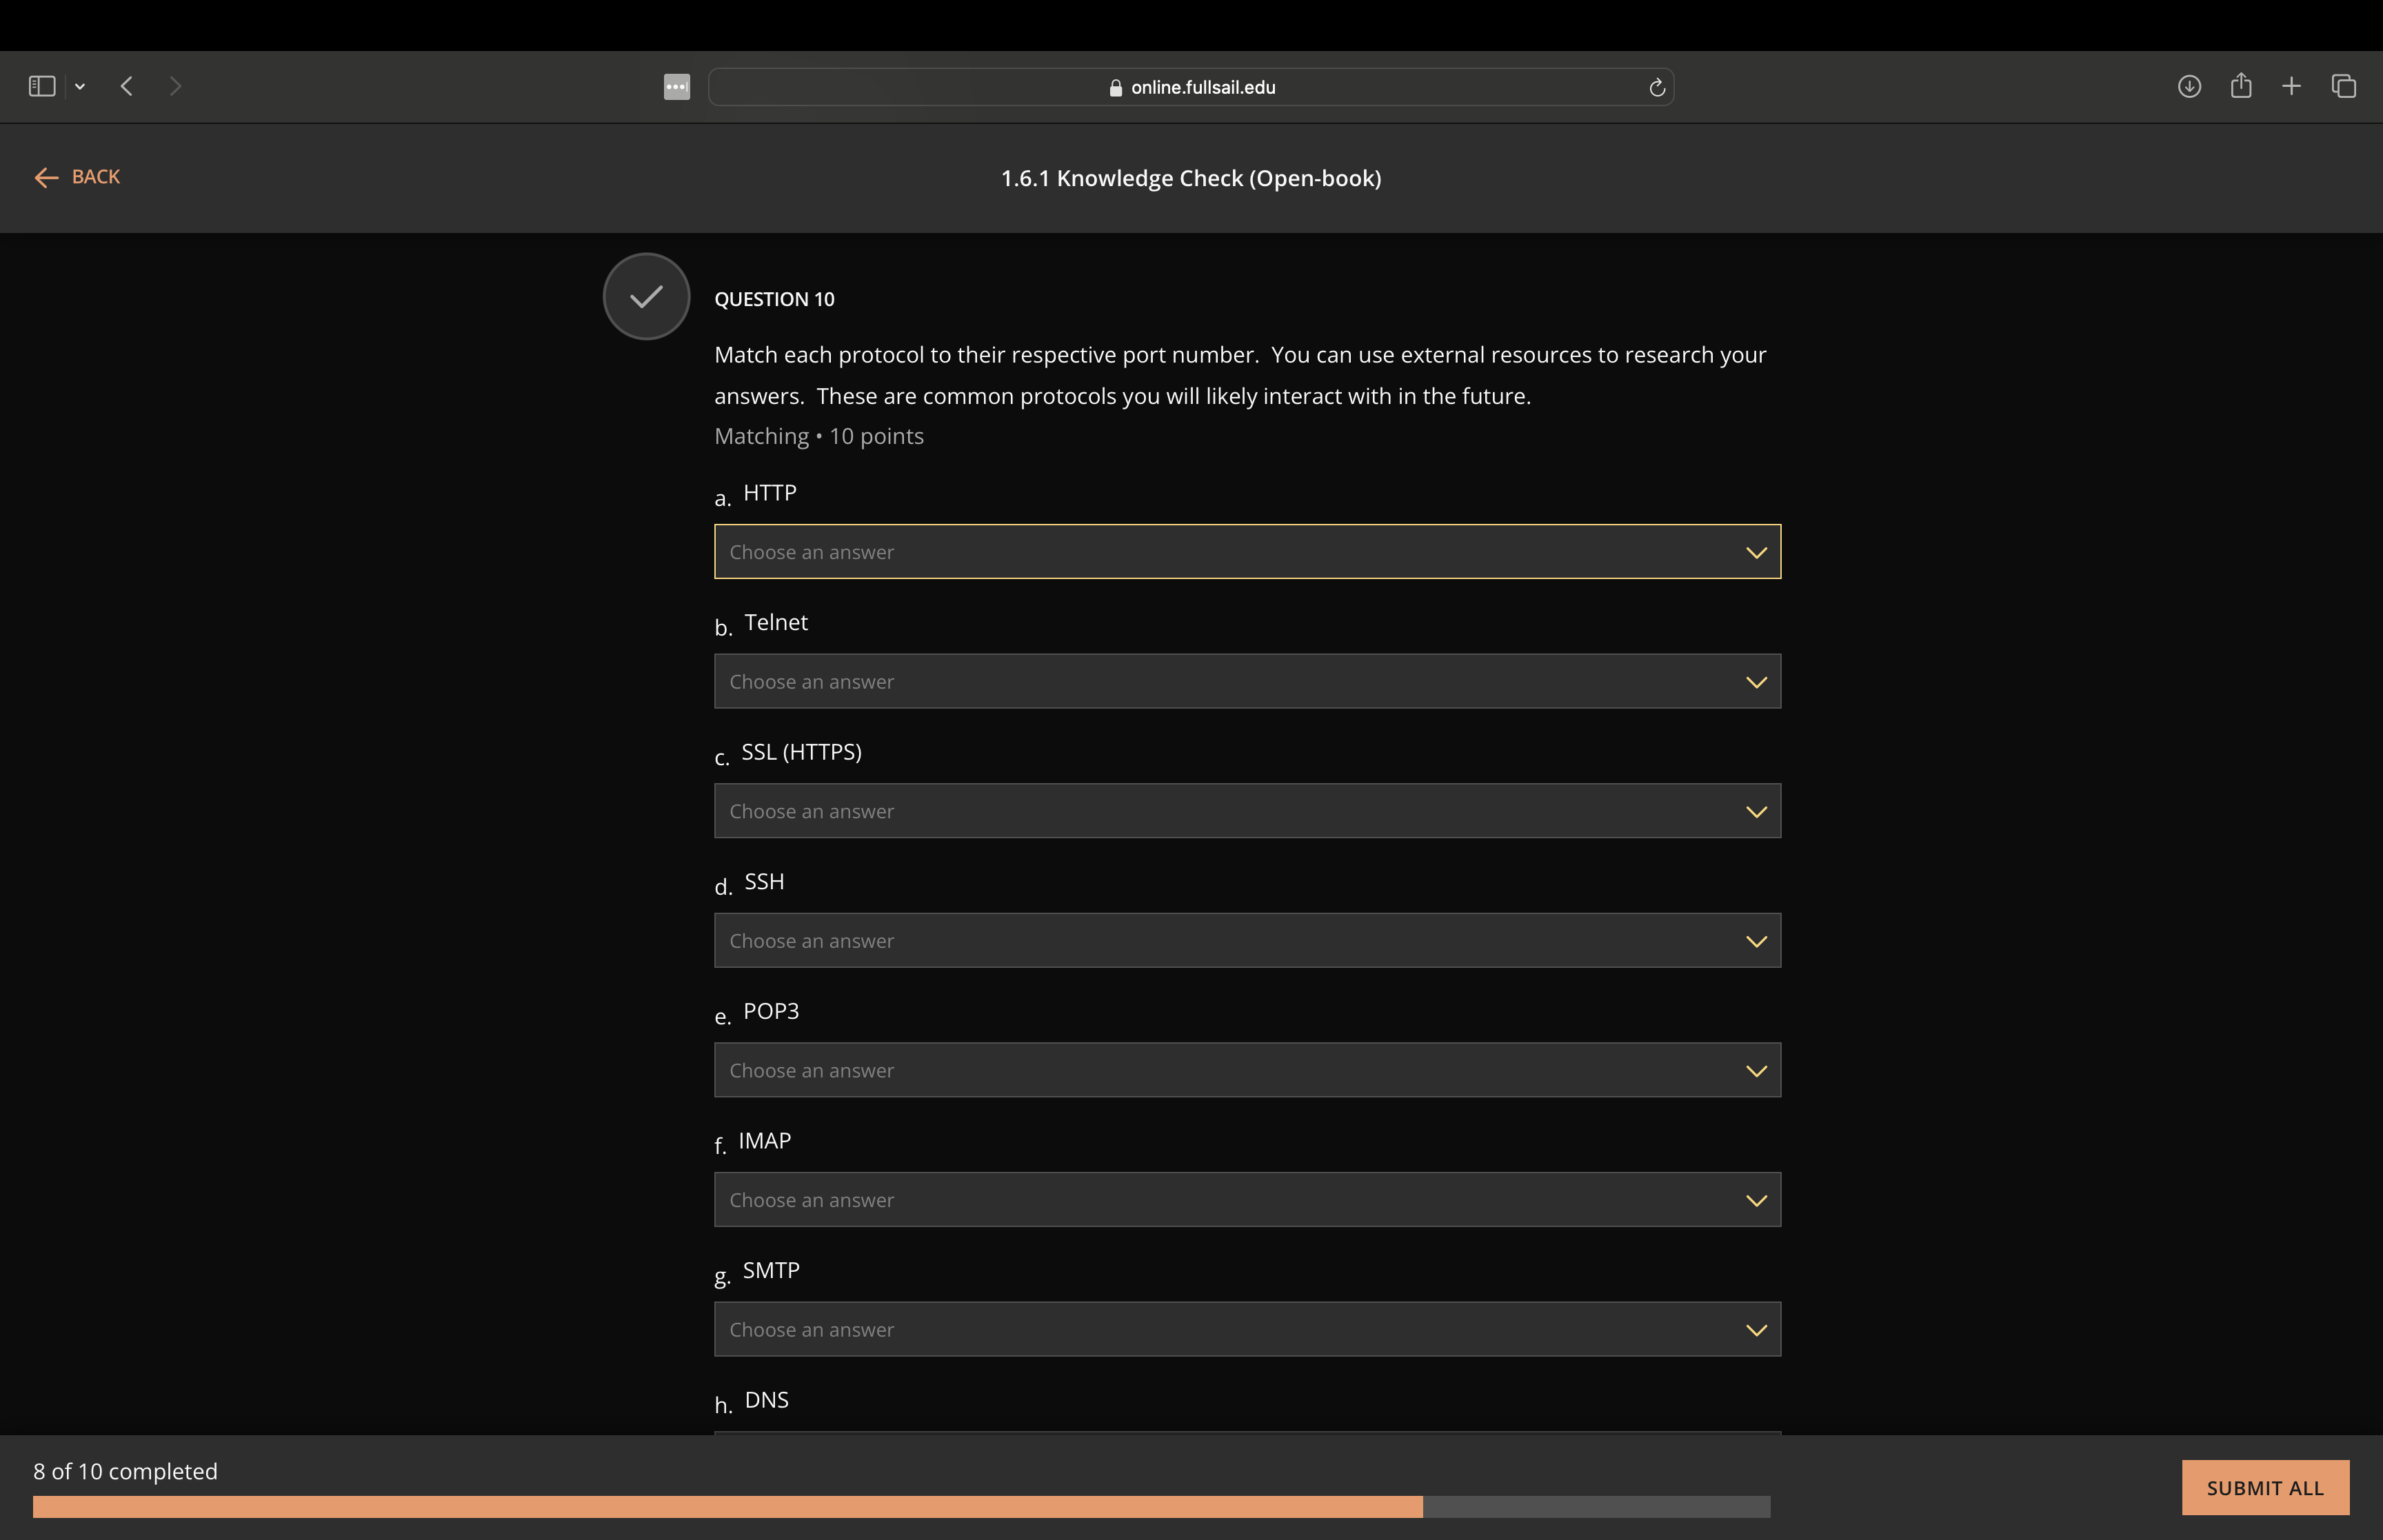Open the more options ellipsis beside the address bar

point(676,87)
